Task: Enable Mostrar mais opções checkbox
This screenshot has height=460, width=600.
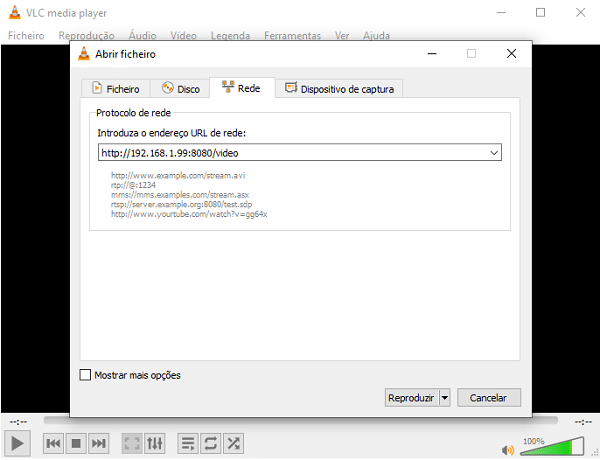Action: coord(85,375)
